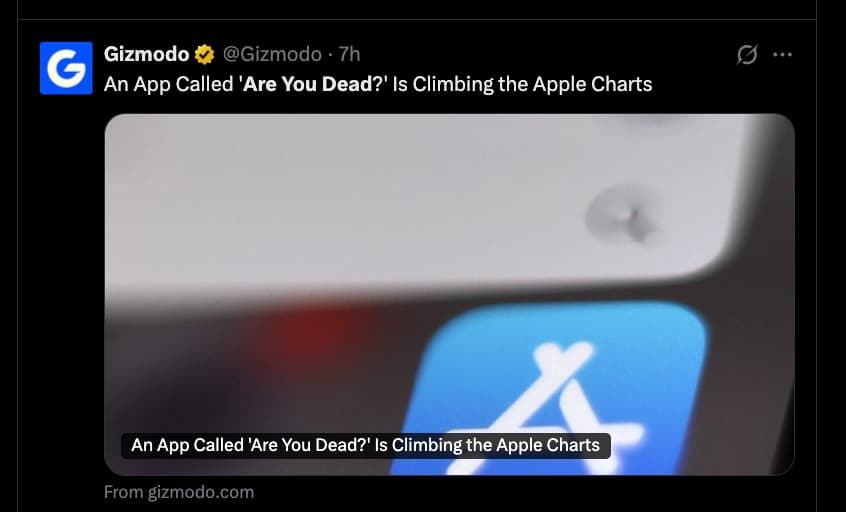Open the article preview card image
The image size is (846, 512).
click(449, 295)
